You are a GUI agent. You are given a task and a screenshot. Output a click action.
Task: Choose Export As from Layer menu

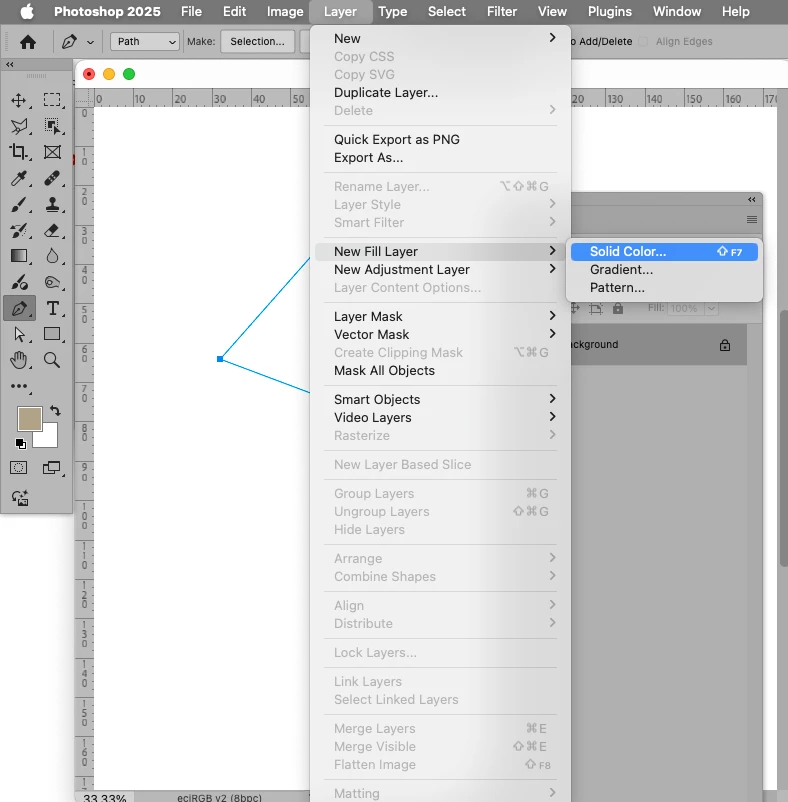[x=368, y=158]
